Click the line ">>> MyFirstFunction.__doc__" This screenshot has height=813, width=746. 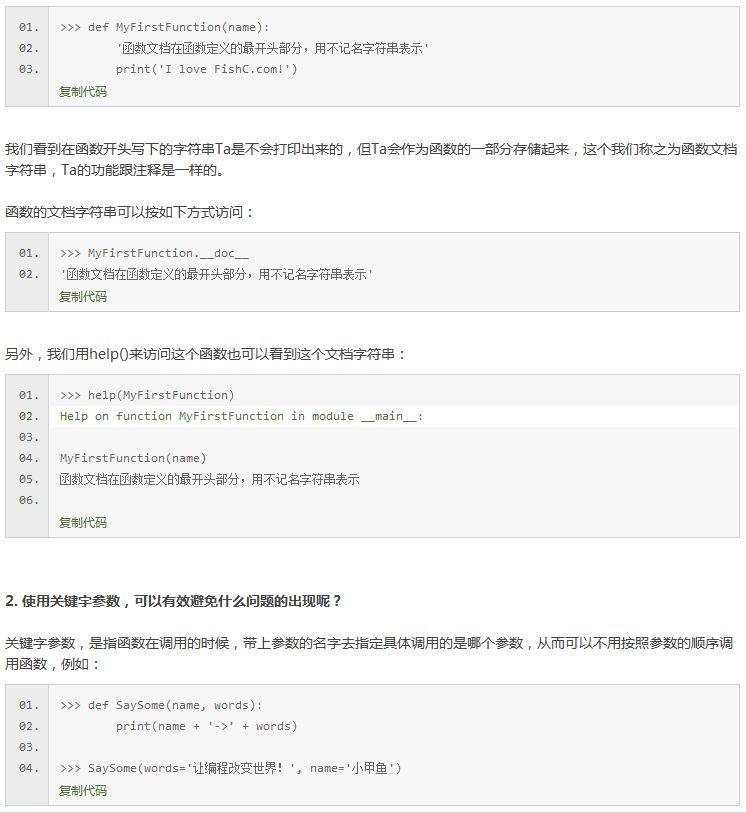click(x=154, y=253)
